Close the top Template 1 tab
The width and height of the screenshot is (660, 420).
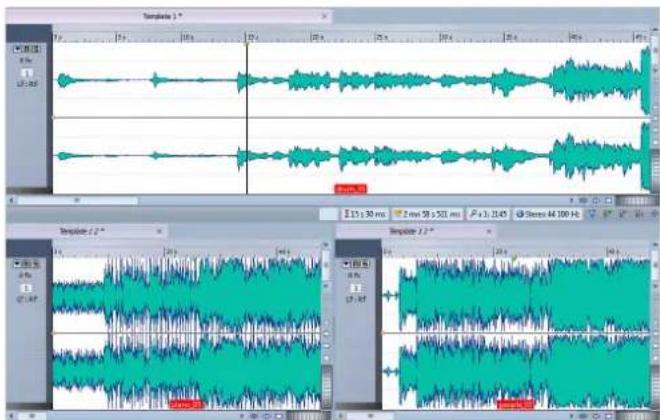[324, 16]
